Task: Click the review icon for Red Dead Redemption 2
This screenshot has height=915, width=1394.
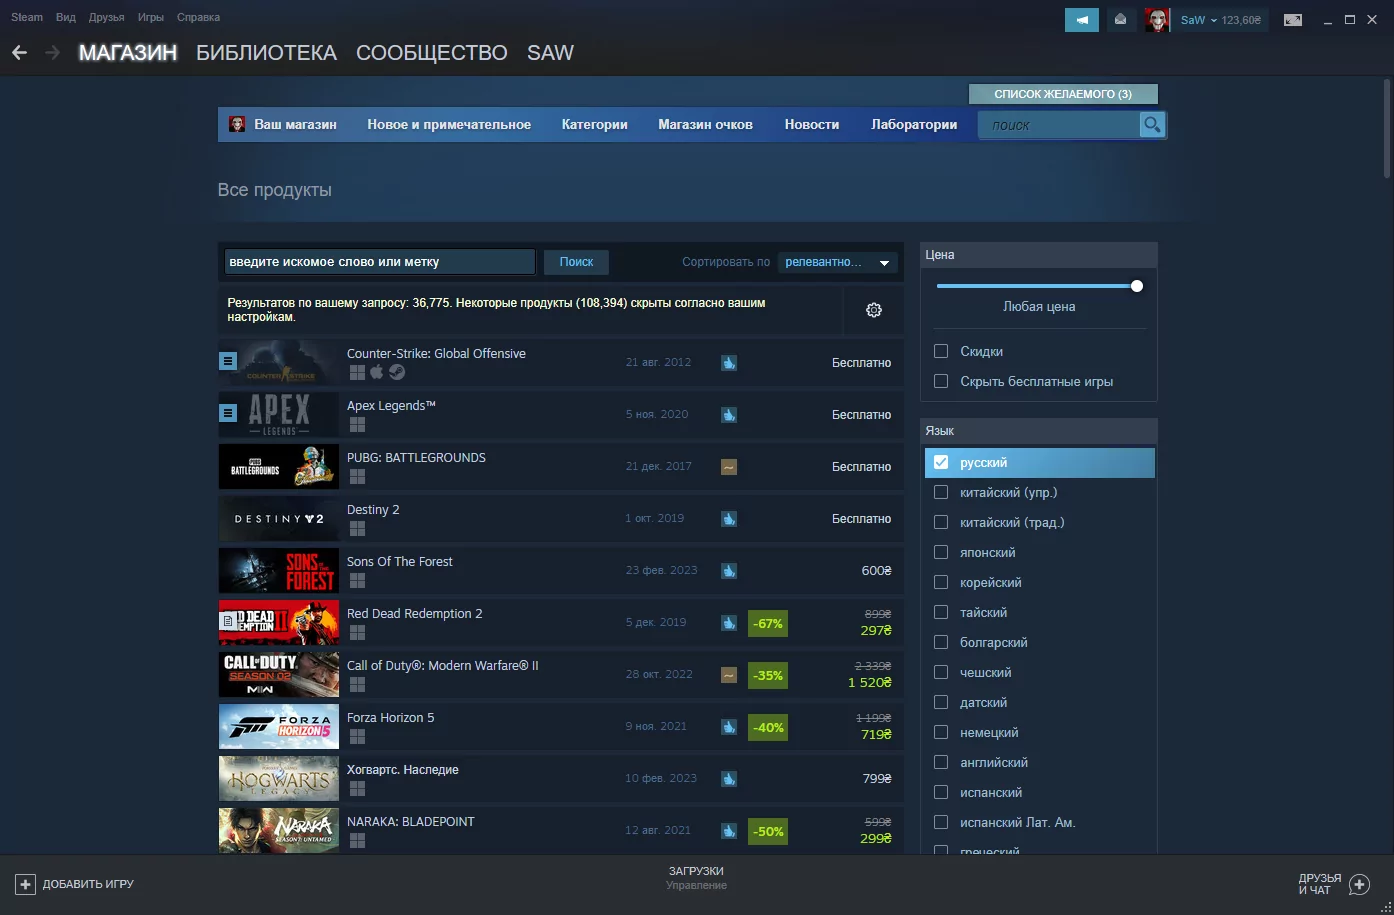Action: click(x=729, y=623)
